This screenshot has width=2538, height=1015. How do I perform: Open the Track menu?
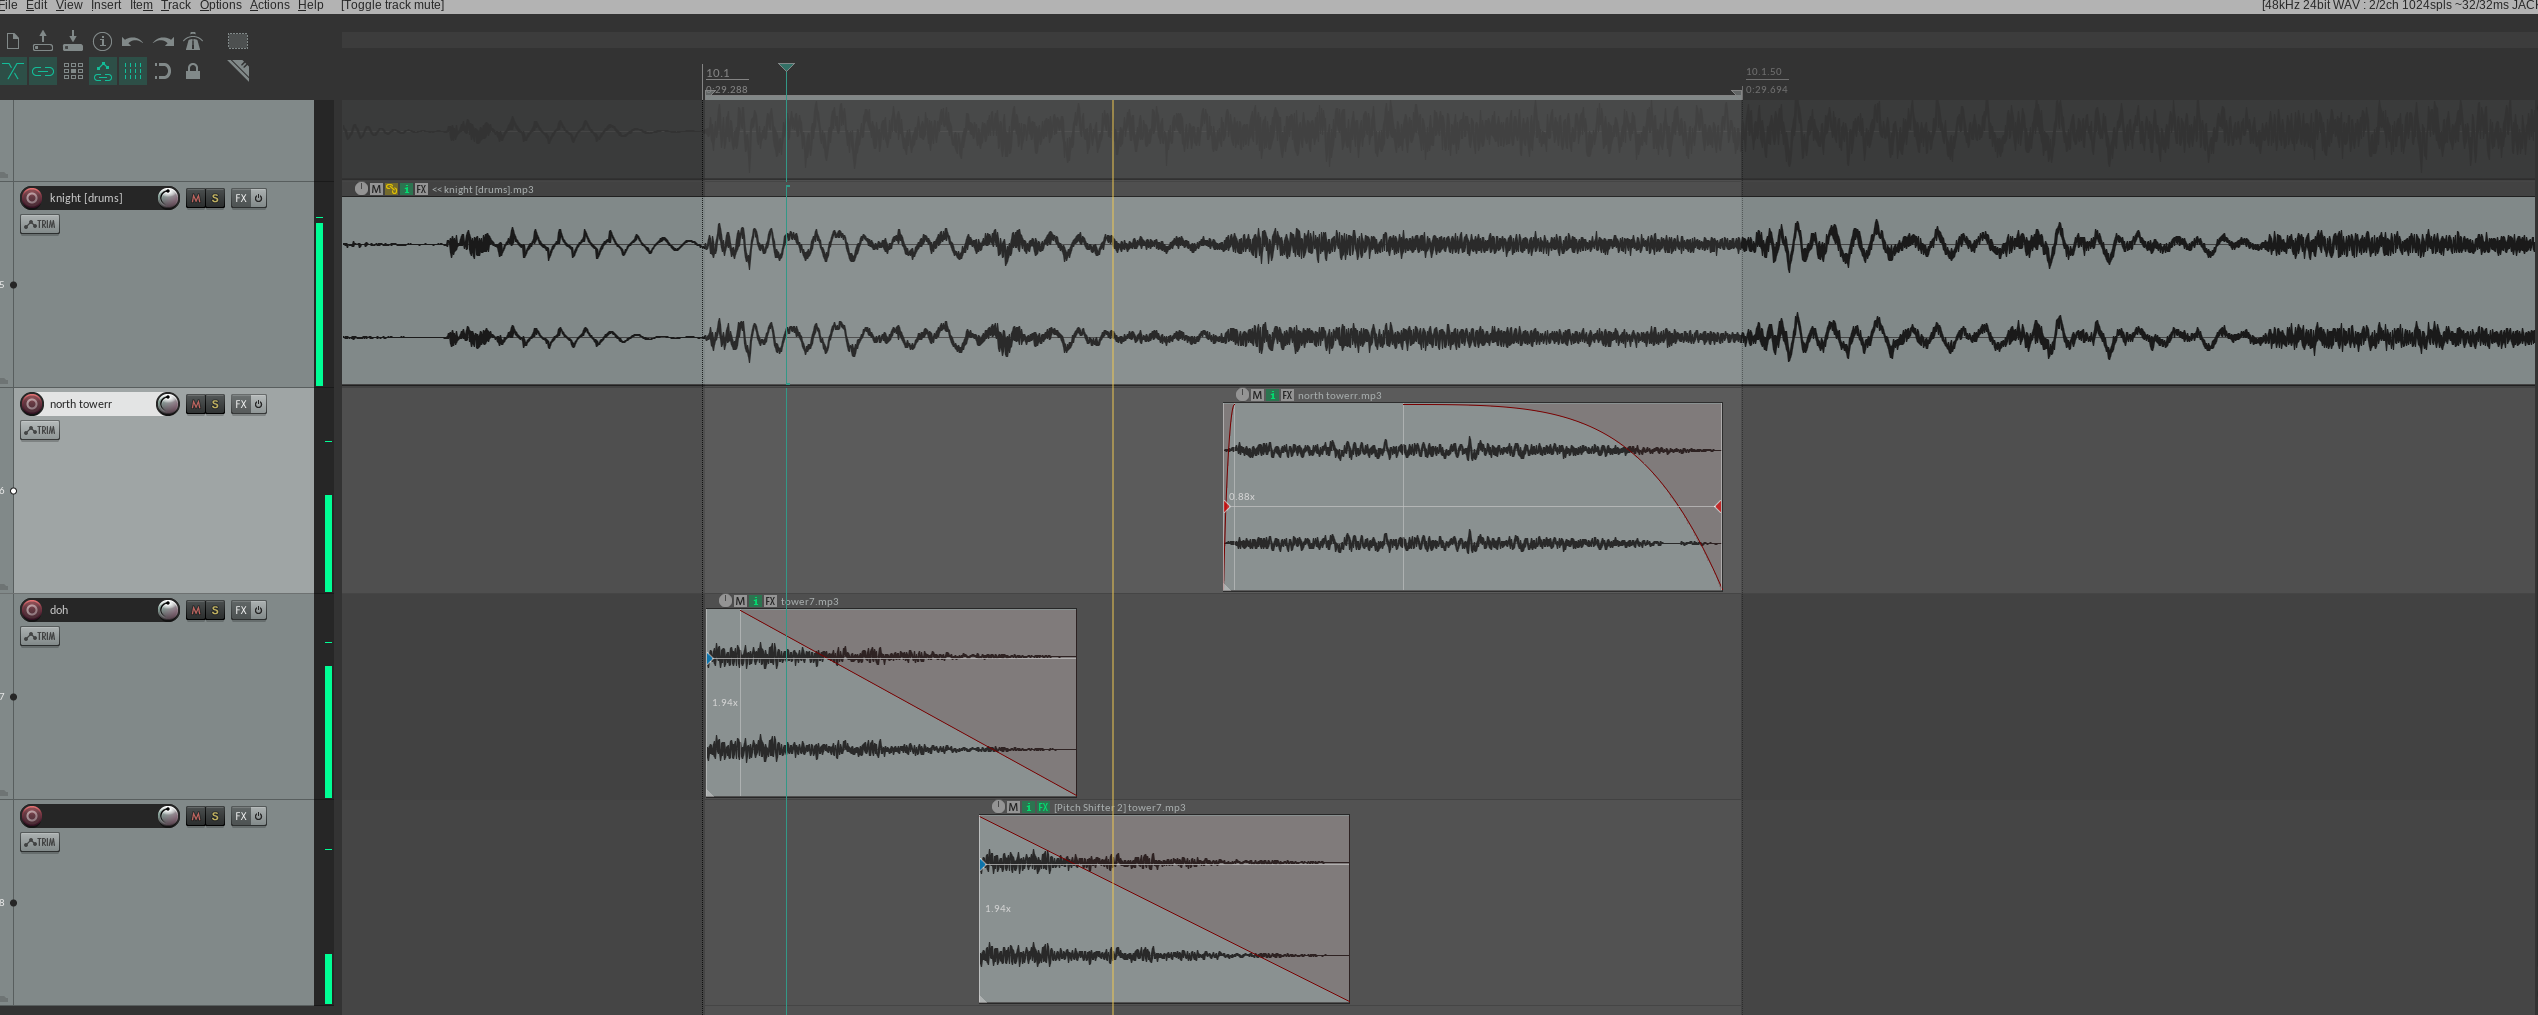pos(176,6)
